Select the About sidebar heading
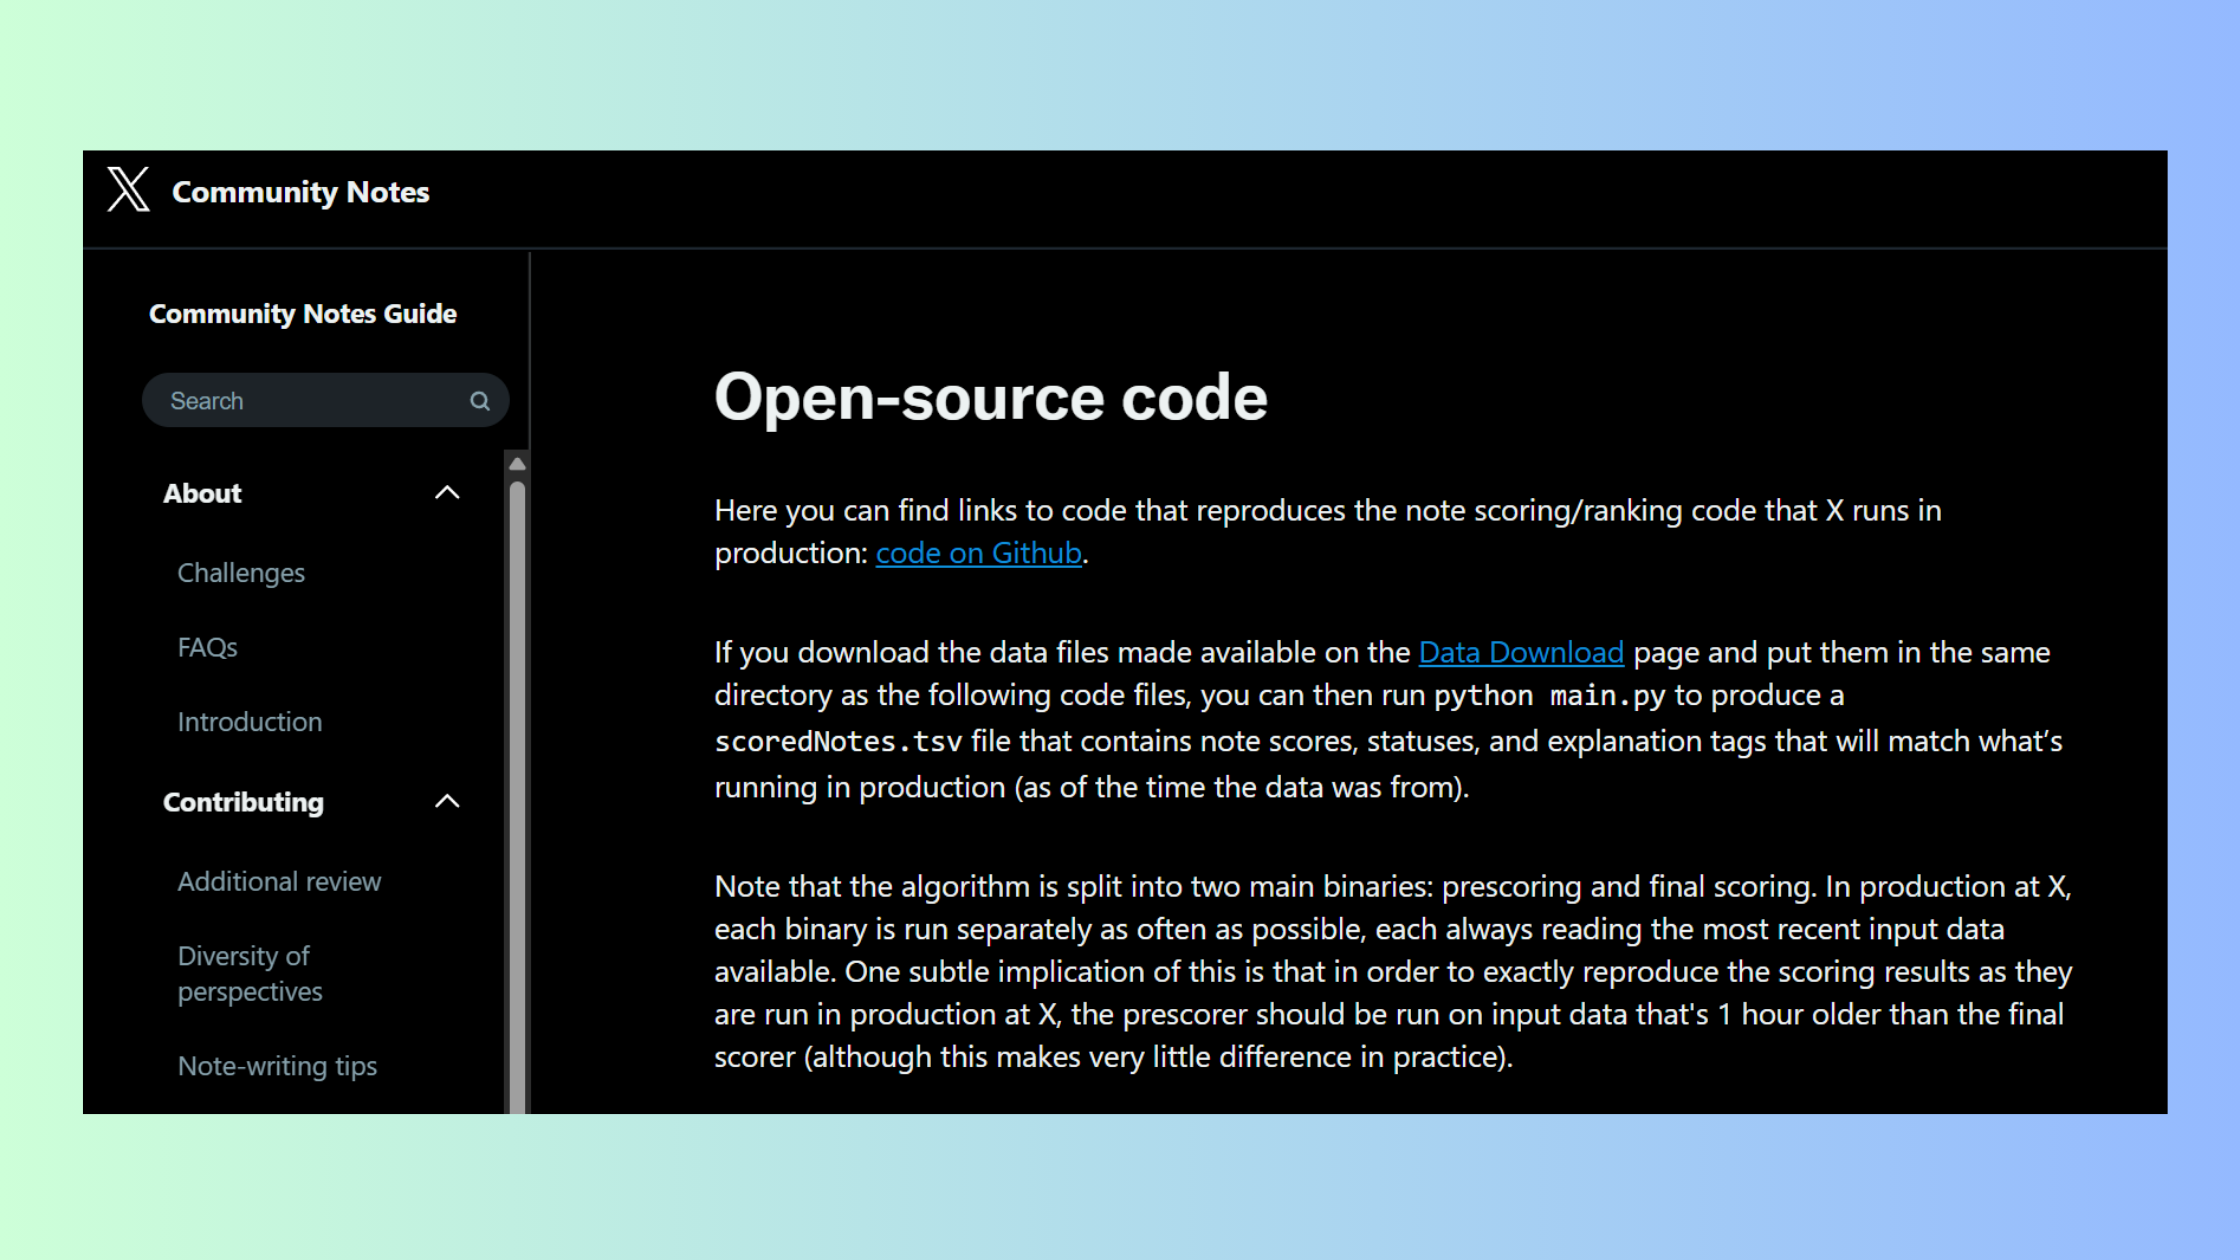 pos(203,493)
